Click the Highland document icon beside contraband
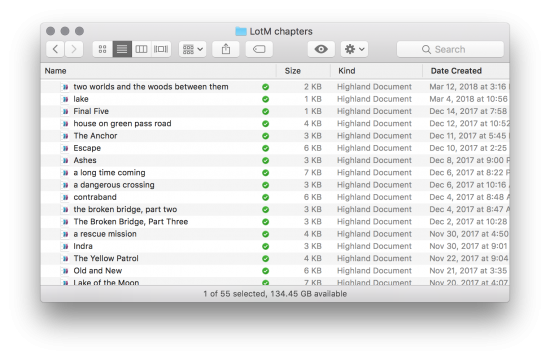Image resolution: width=550 pixels, height=360 pixels. click(x=65, y=197)
